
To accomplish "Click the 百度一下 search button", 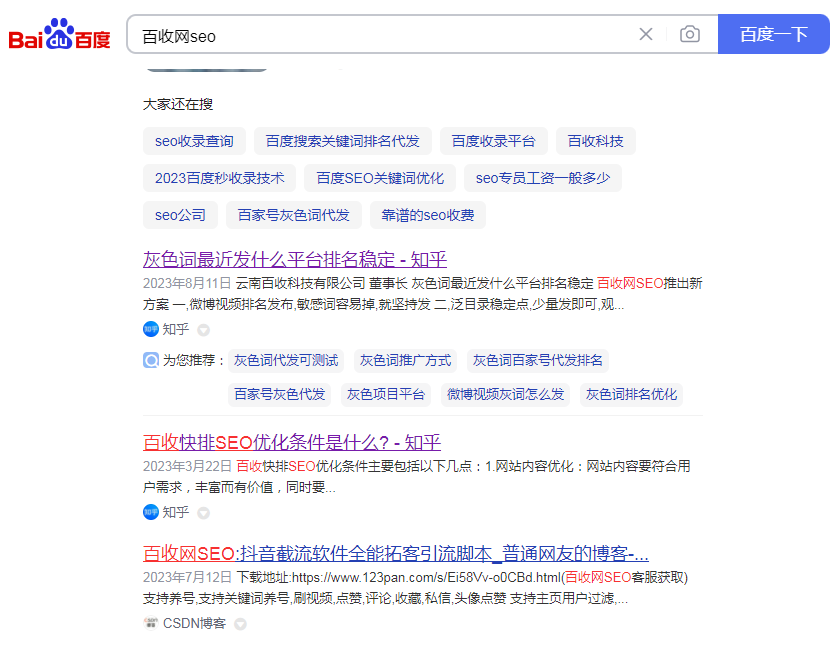I will point(773,34).
